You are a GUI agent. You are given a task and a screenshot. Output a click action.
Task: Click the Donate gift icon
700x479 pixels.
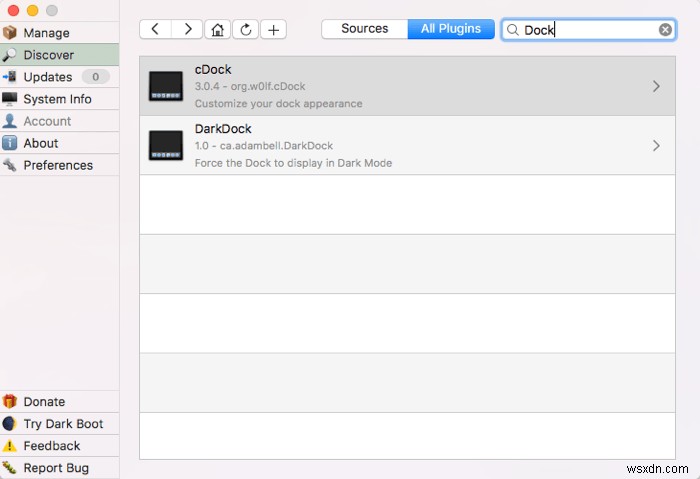(x=9, y=401)
